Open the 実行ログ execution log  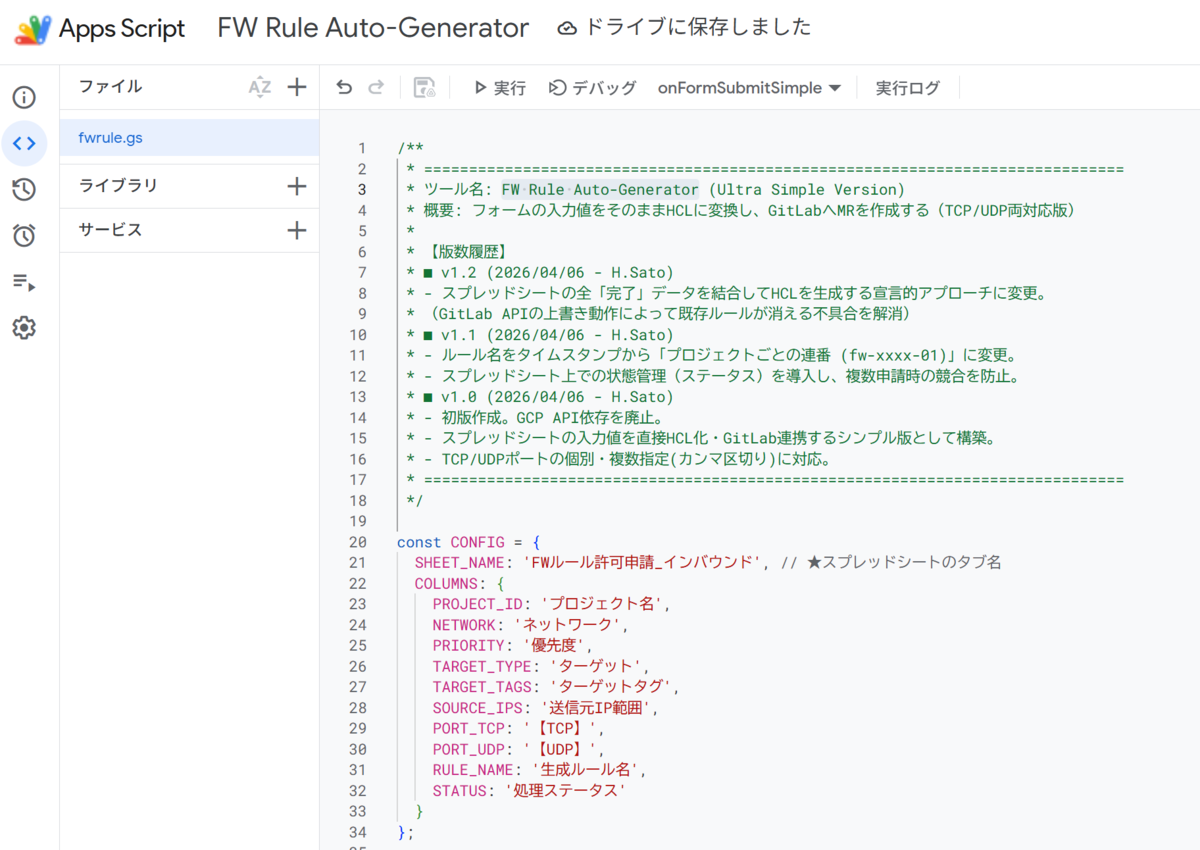pyautogui.click(x=908, y=88)
